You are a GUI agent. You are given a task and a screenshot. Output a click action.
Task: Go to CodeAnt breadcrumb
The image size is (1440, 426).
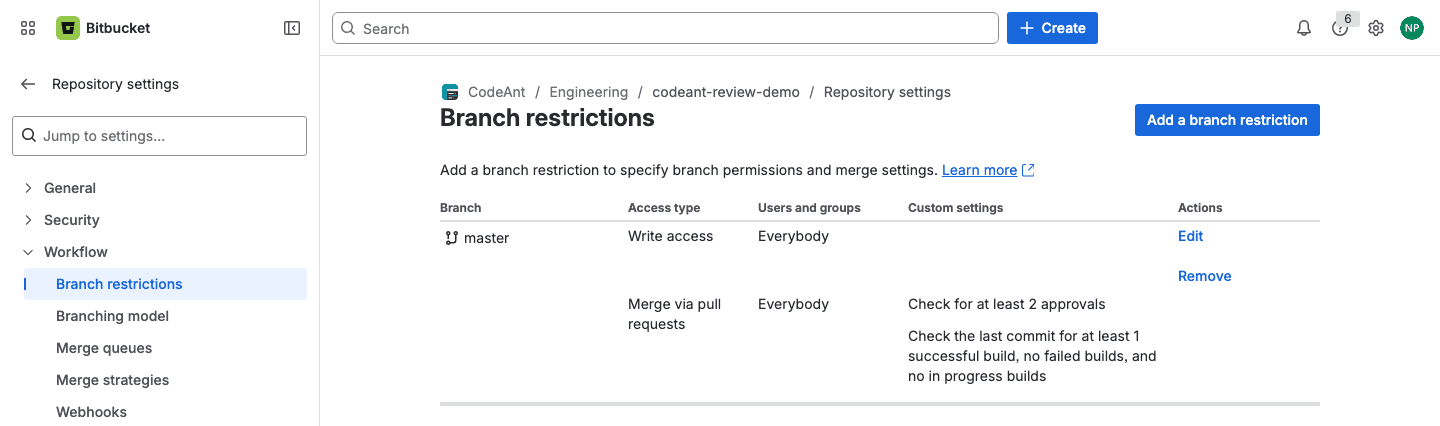[x=496, y=92]
